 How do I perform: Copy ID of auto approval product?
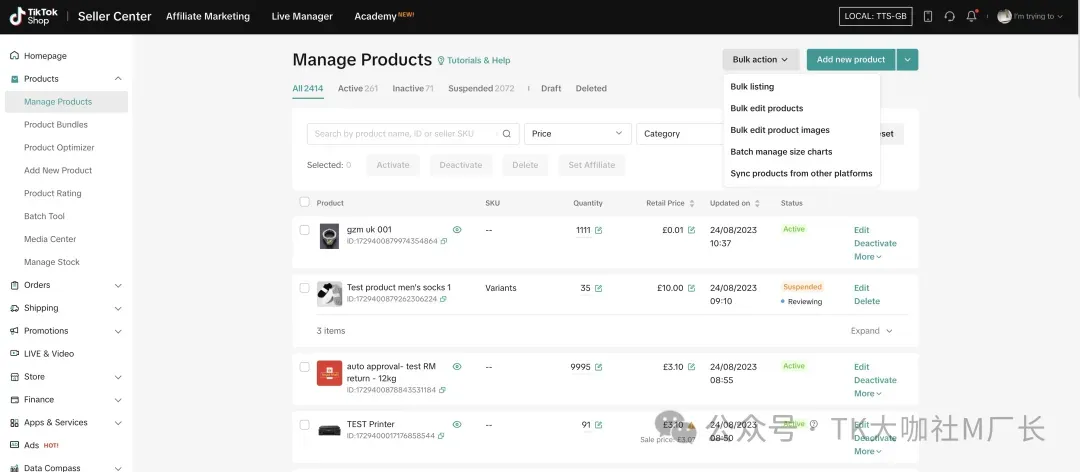(x=442, y=390)
